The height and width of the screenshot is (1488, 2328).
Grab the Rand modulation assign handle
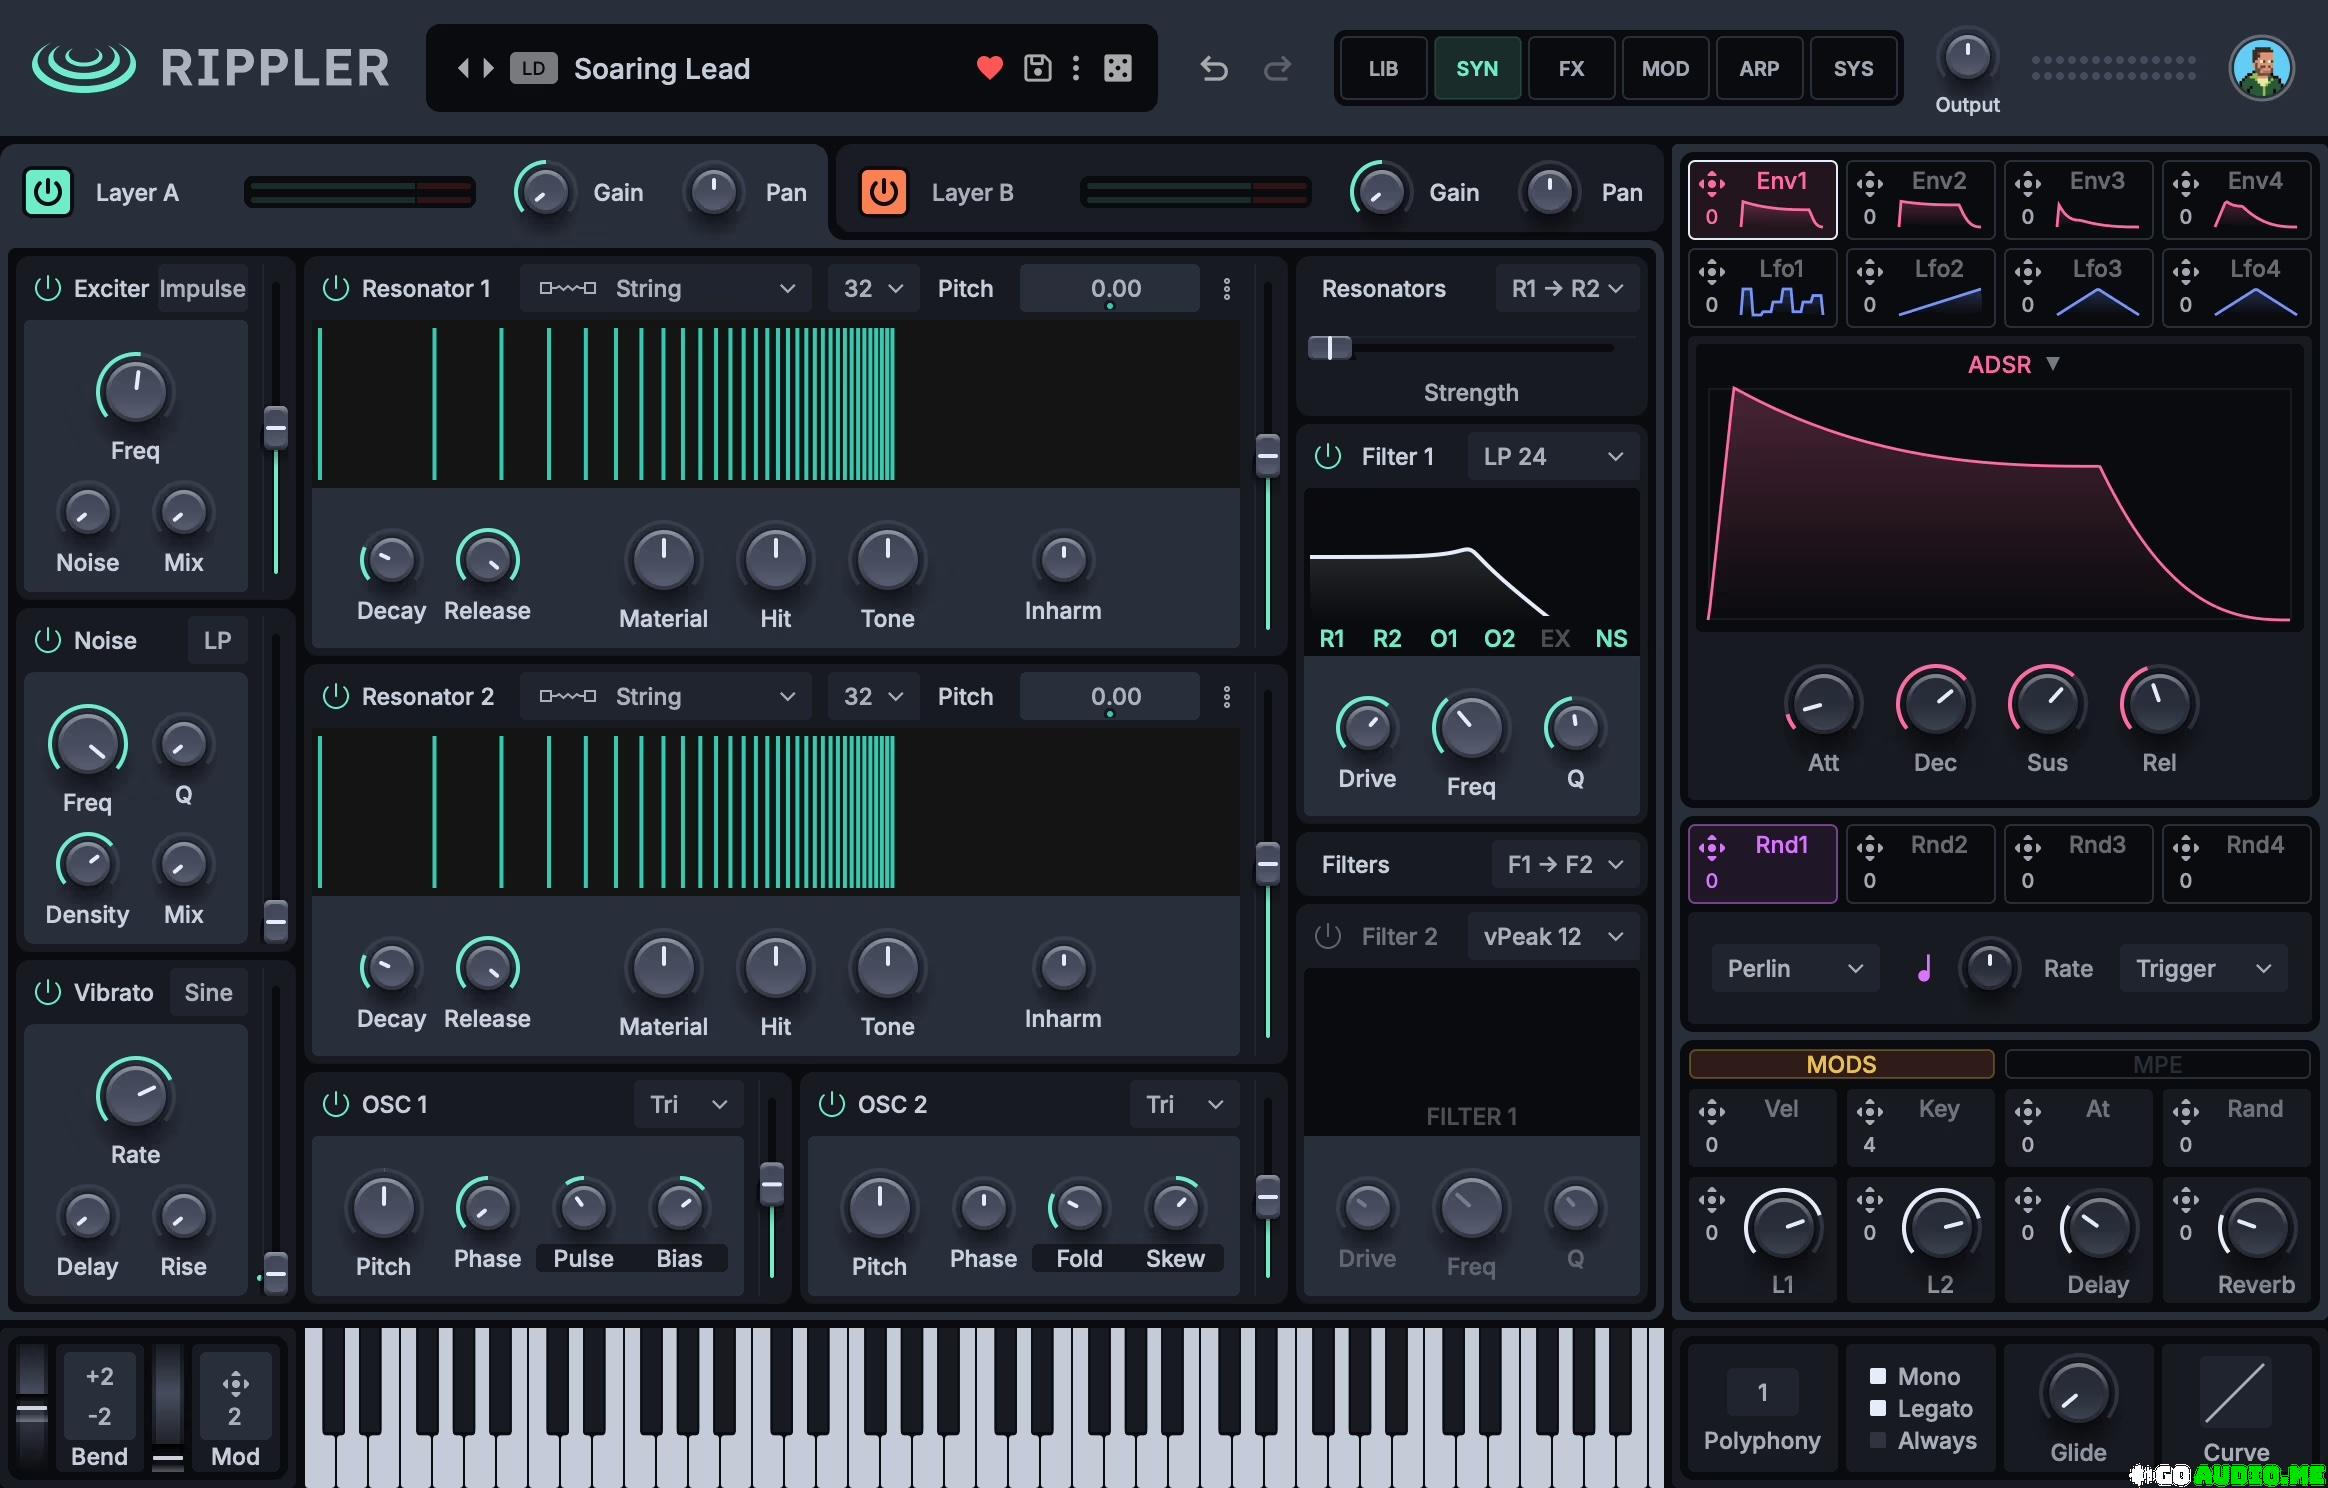(2186, 1111)
